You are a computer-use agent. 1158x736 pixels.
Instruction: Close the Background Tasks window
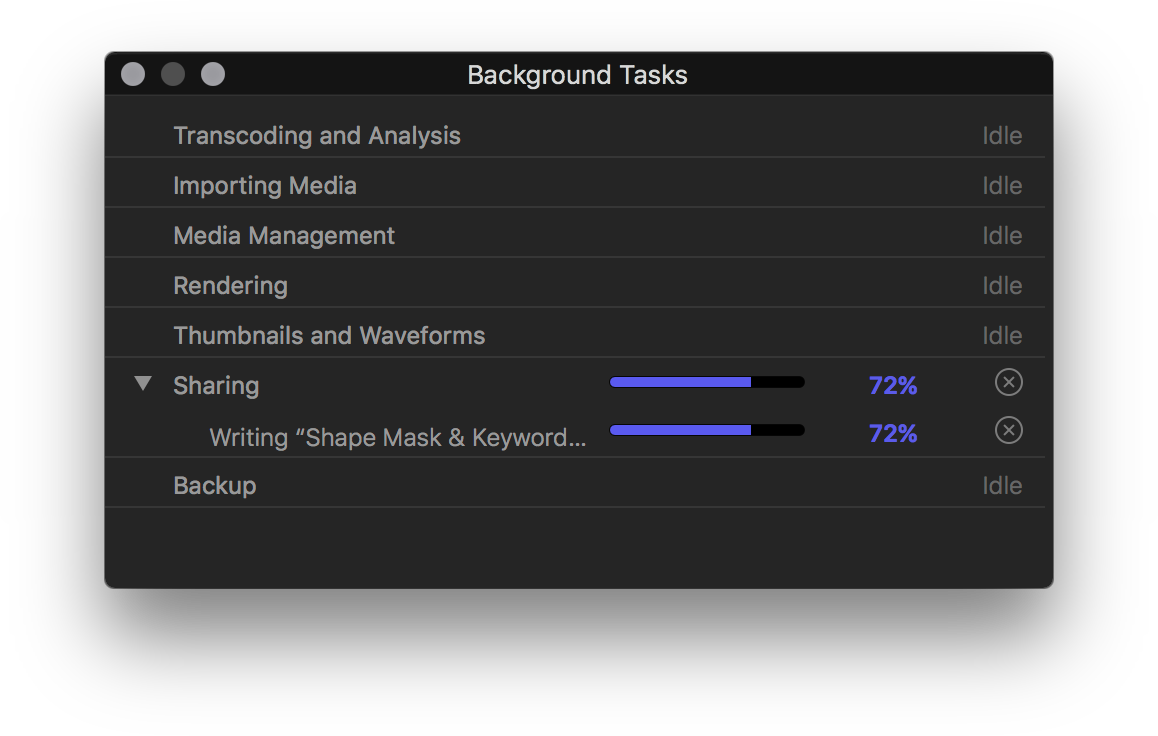coord(133,74)
